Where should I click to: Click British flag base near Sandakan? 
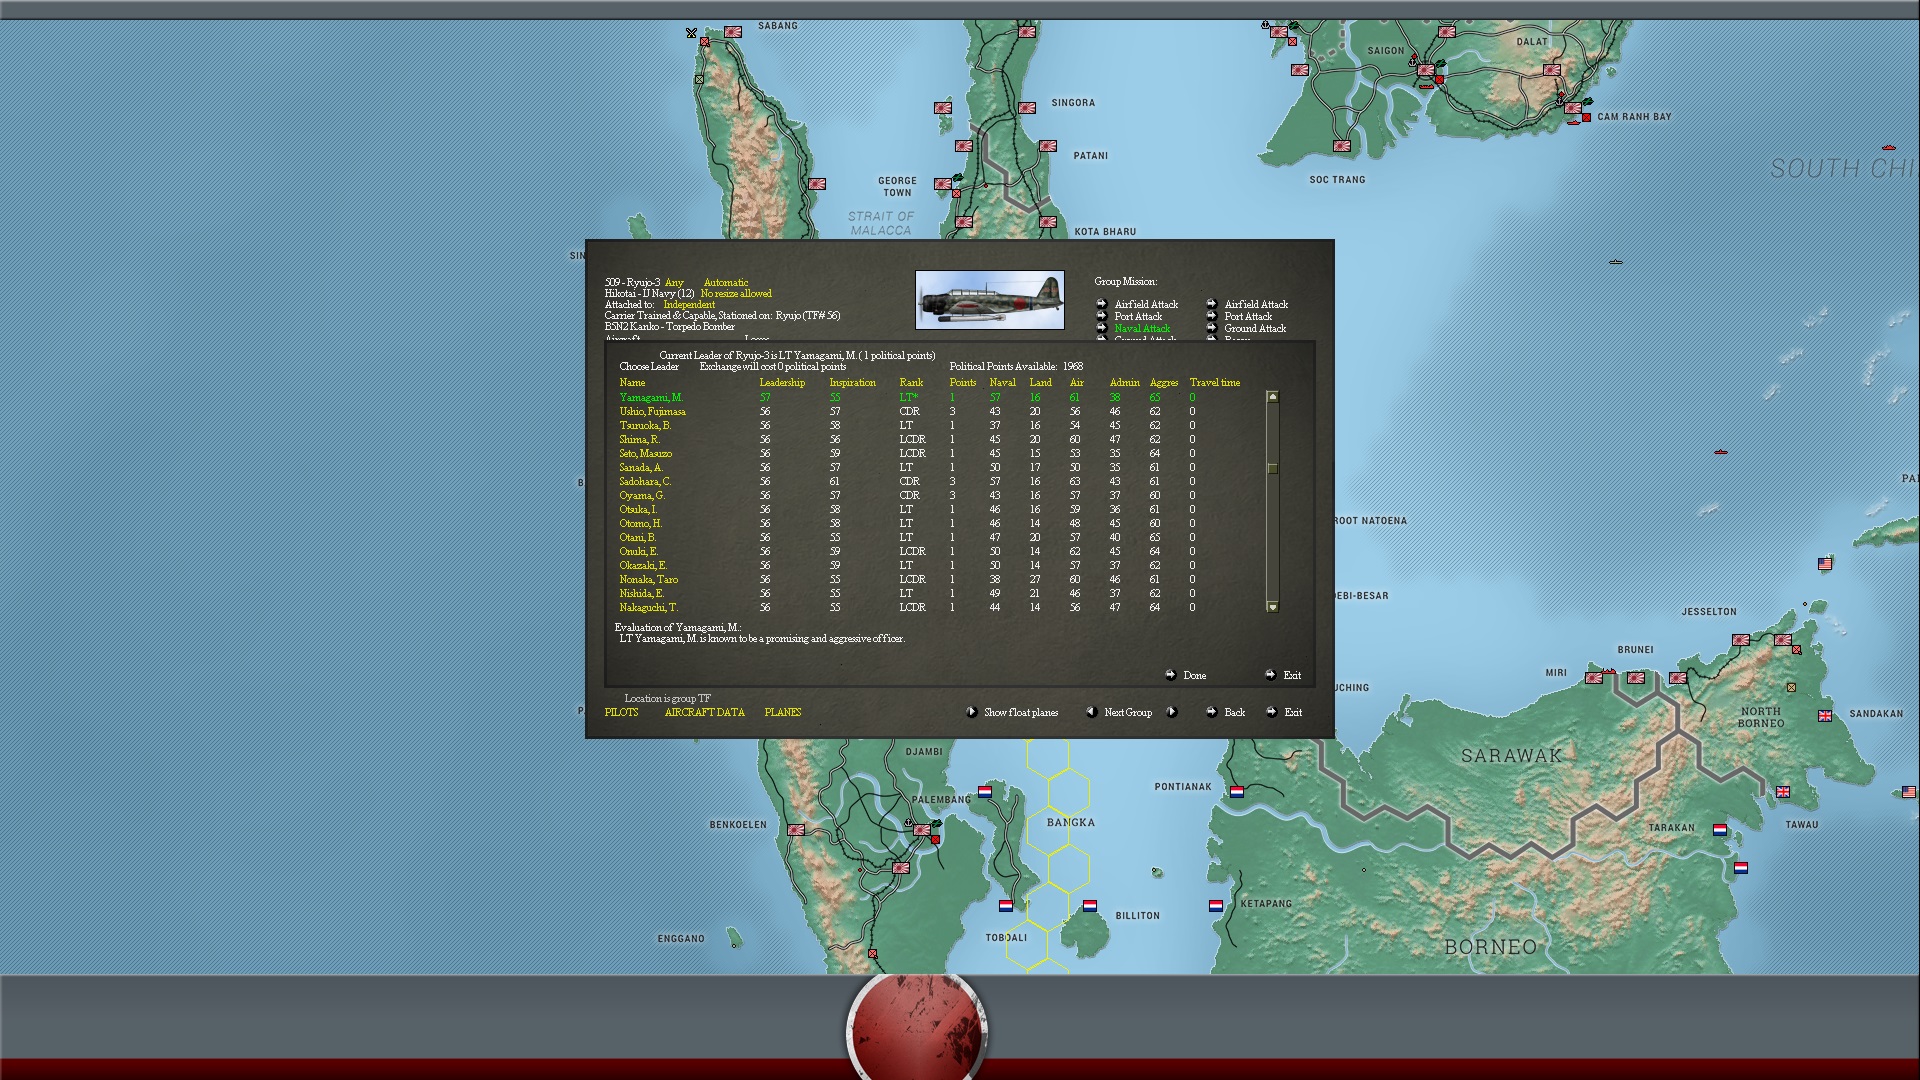1825,716
